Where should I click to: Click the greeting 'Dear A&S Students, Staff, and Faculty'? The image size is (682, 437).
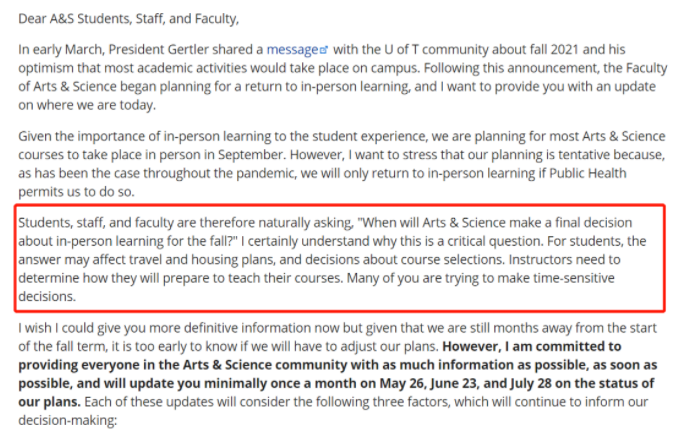128,19
